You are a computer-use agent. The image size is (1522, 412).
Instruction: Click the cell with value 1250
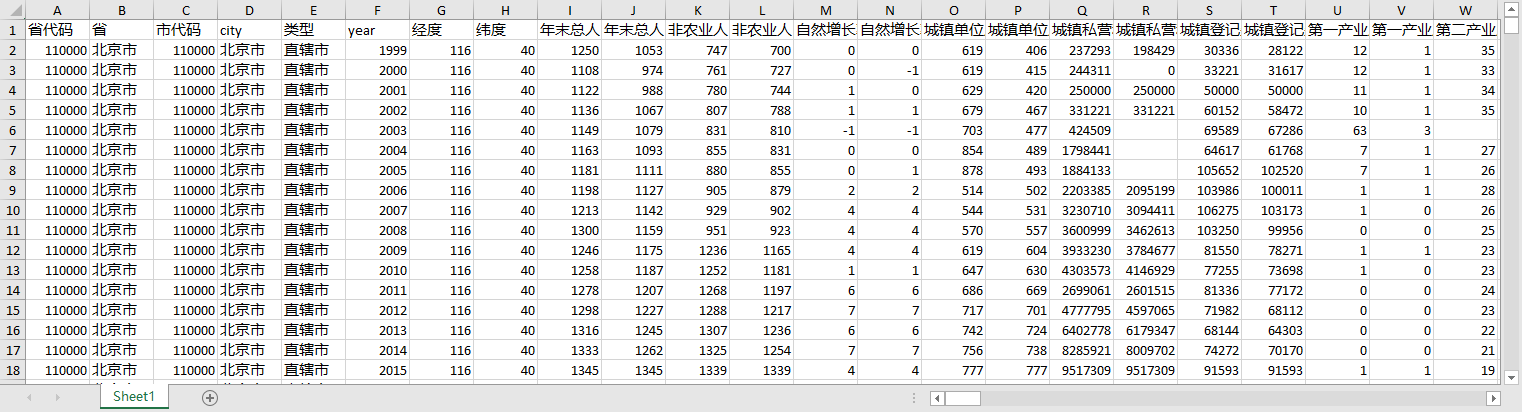click(569, 50)
